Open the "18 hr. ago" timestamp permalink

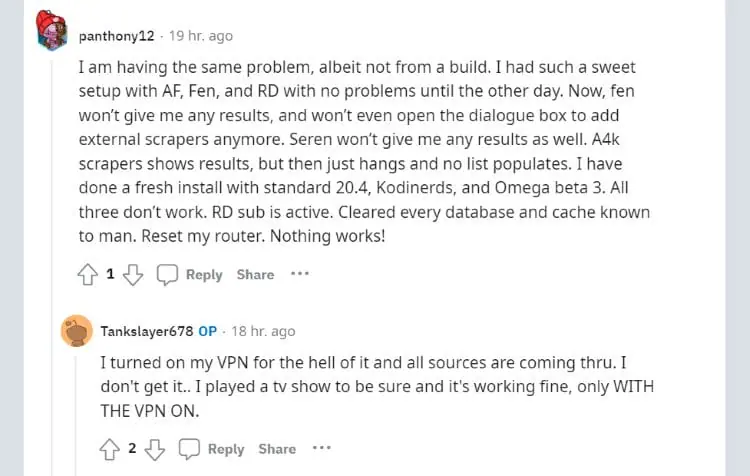pos(263,331)
